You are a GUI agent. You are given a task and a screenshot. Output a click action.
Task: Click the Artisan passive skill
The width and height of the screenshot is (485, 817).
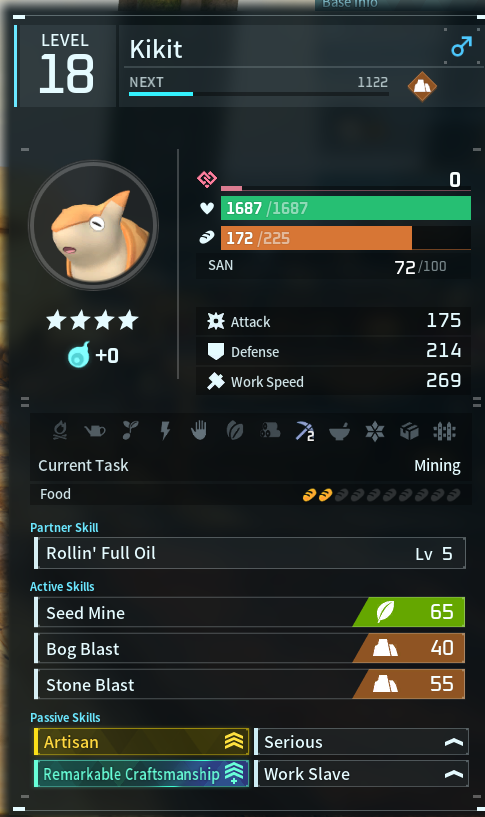[x=141, y=741]
